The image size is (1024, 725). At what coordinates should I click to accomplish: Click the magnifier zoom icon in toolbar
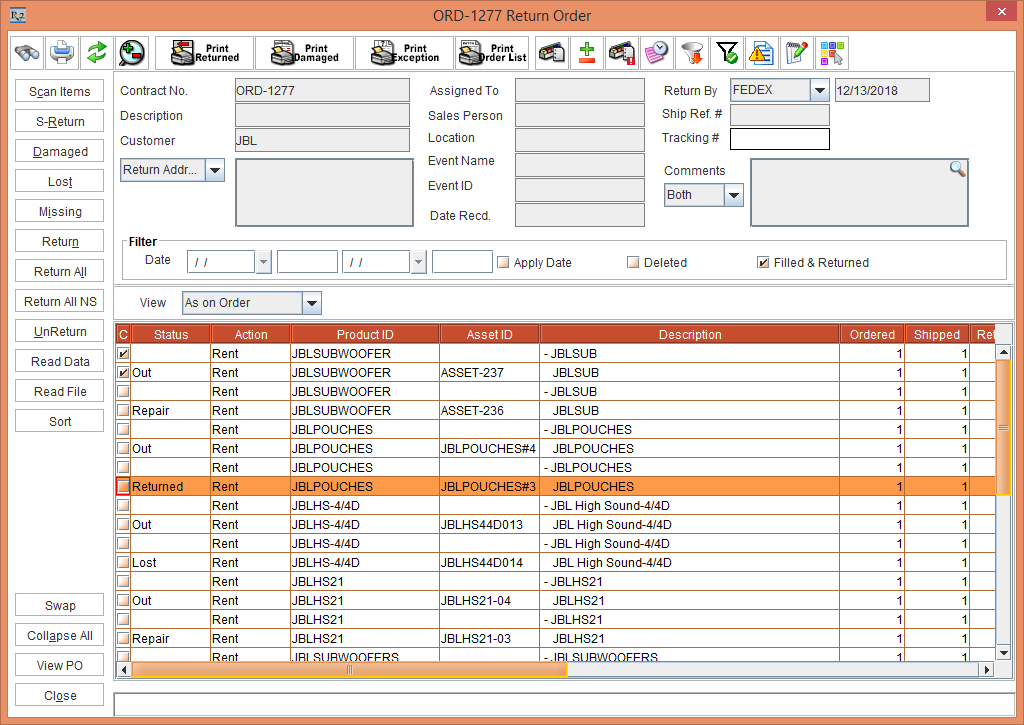coord(130,52)
